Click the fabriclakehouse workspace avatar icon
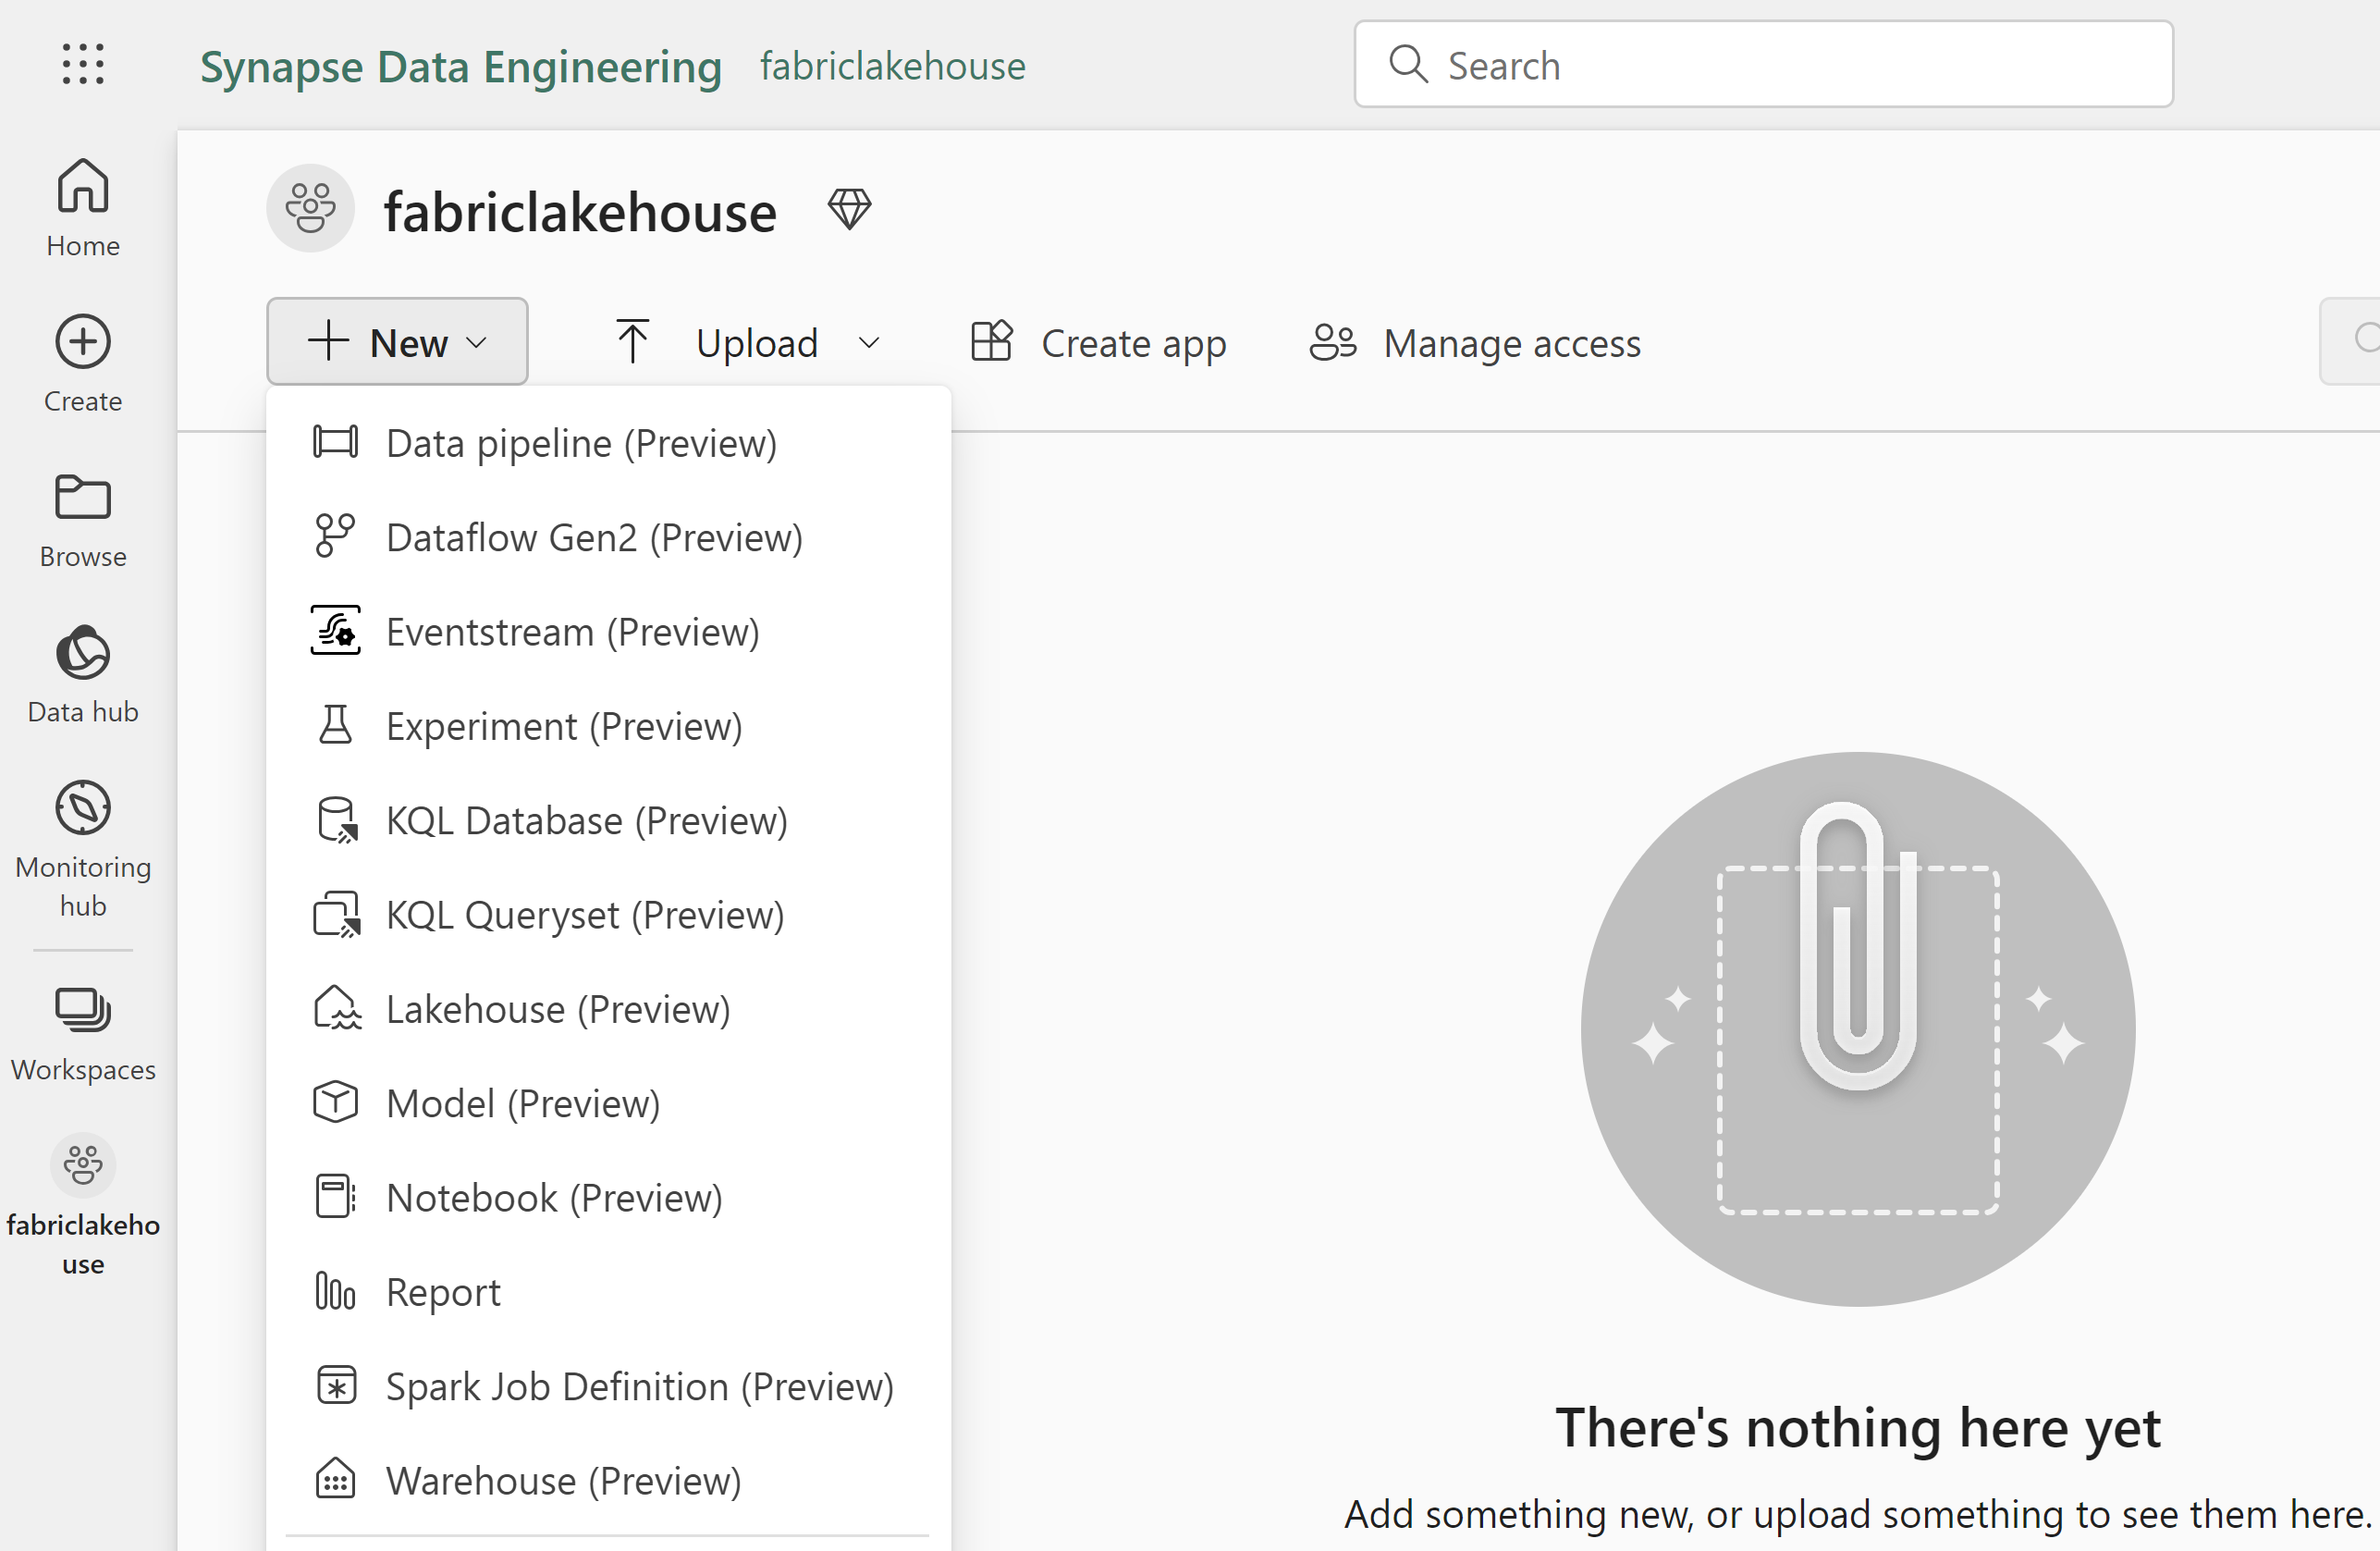Viewport: 2380px width, 1551px height. (310, 208)
